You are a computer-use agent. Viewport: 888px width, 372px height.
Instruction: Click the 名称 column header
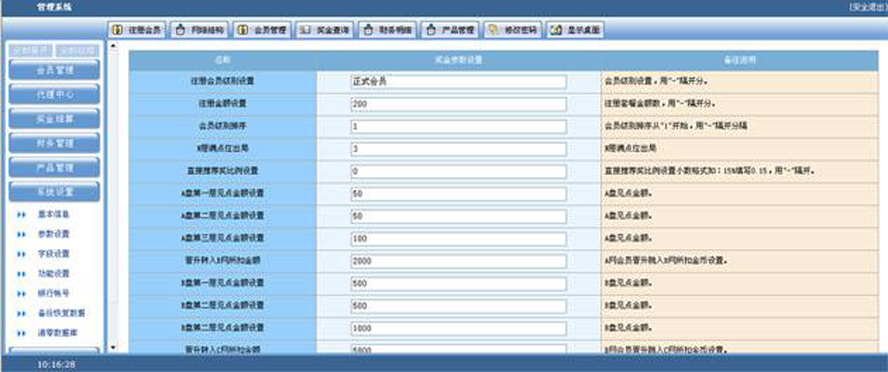[x=223, y=59]
